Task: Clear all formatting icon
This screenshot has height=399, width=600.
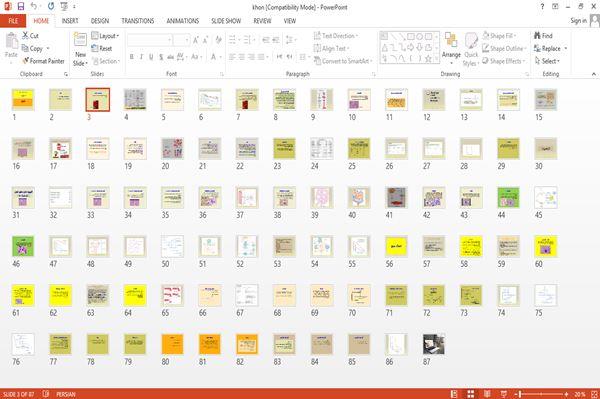Action: click(218, 40)
